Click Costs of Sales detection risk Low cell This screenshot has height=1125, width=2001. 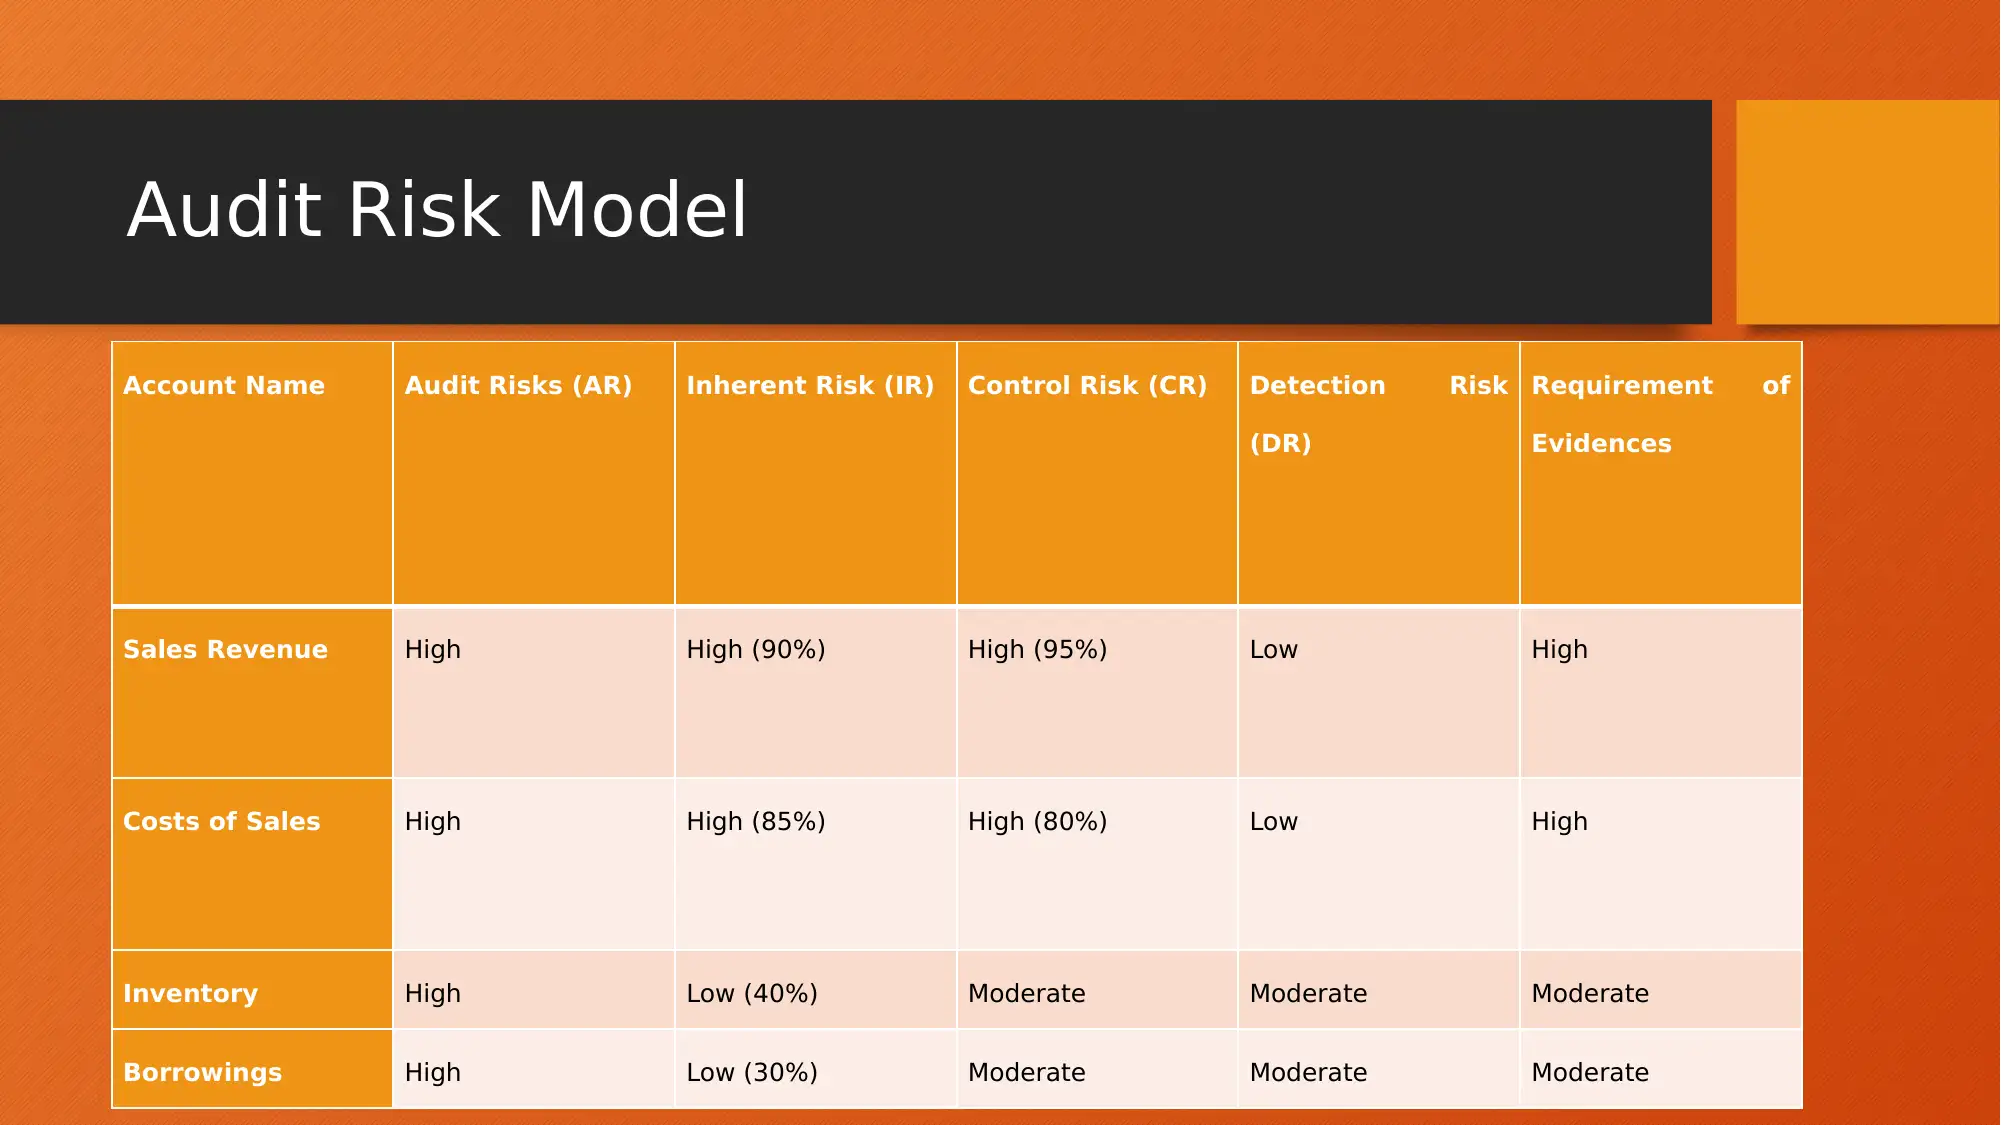pyautogui.click(x=1379, y=864)
